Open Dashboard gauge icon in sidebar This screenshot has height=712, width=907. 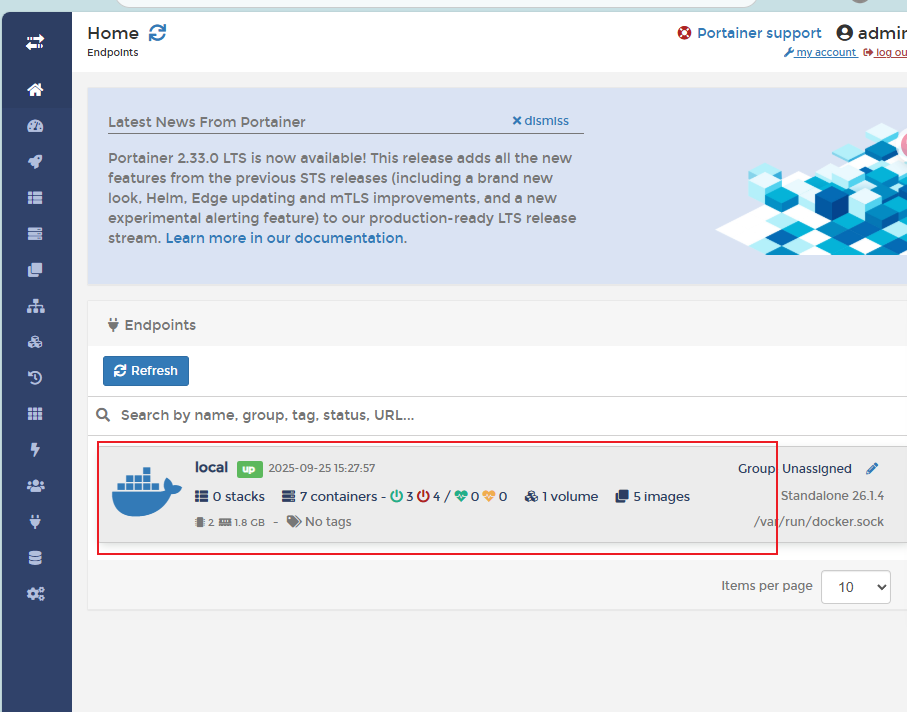click(35, 126)
